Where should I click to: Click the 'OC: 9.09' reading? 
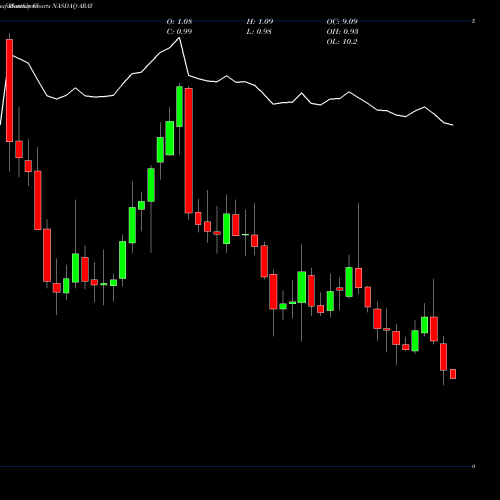coord(342,21)
